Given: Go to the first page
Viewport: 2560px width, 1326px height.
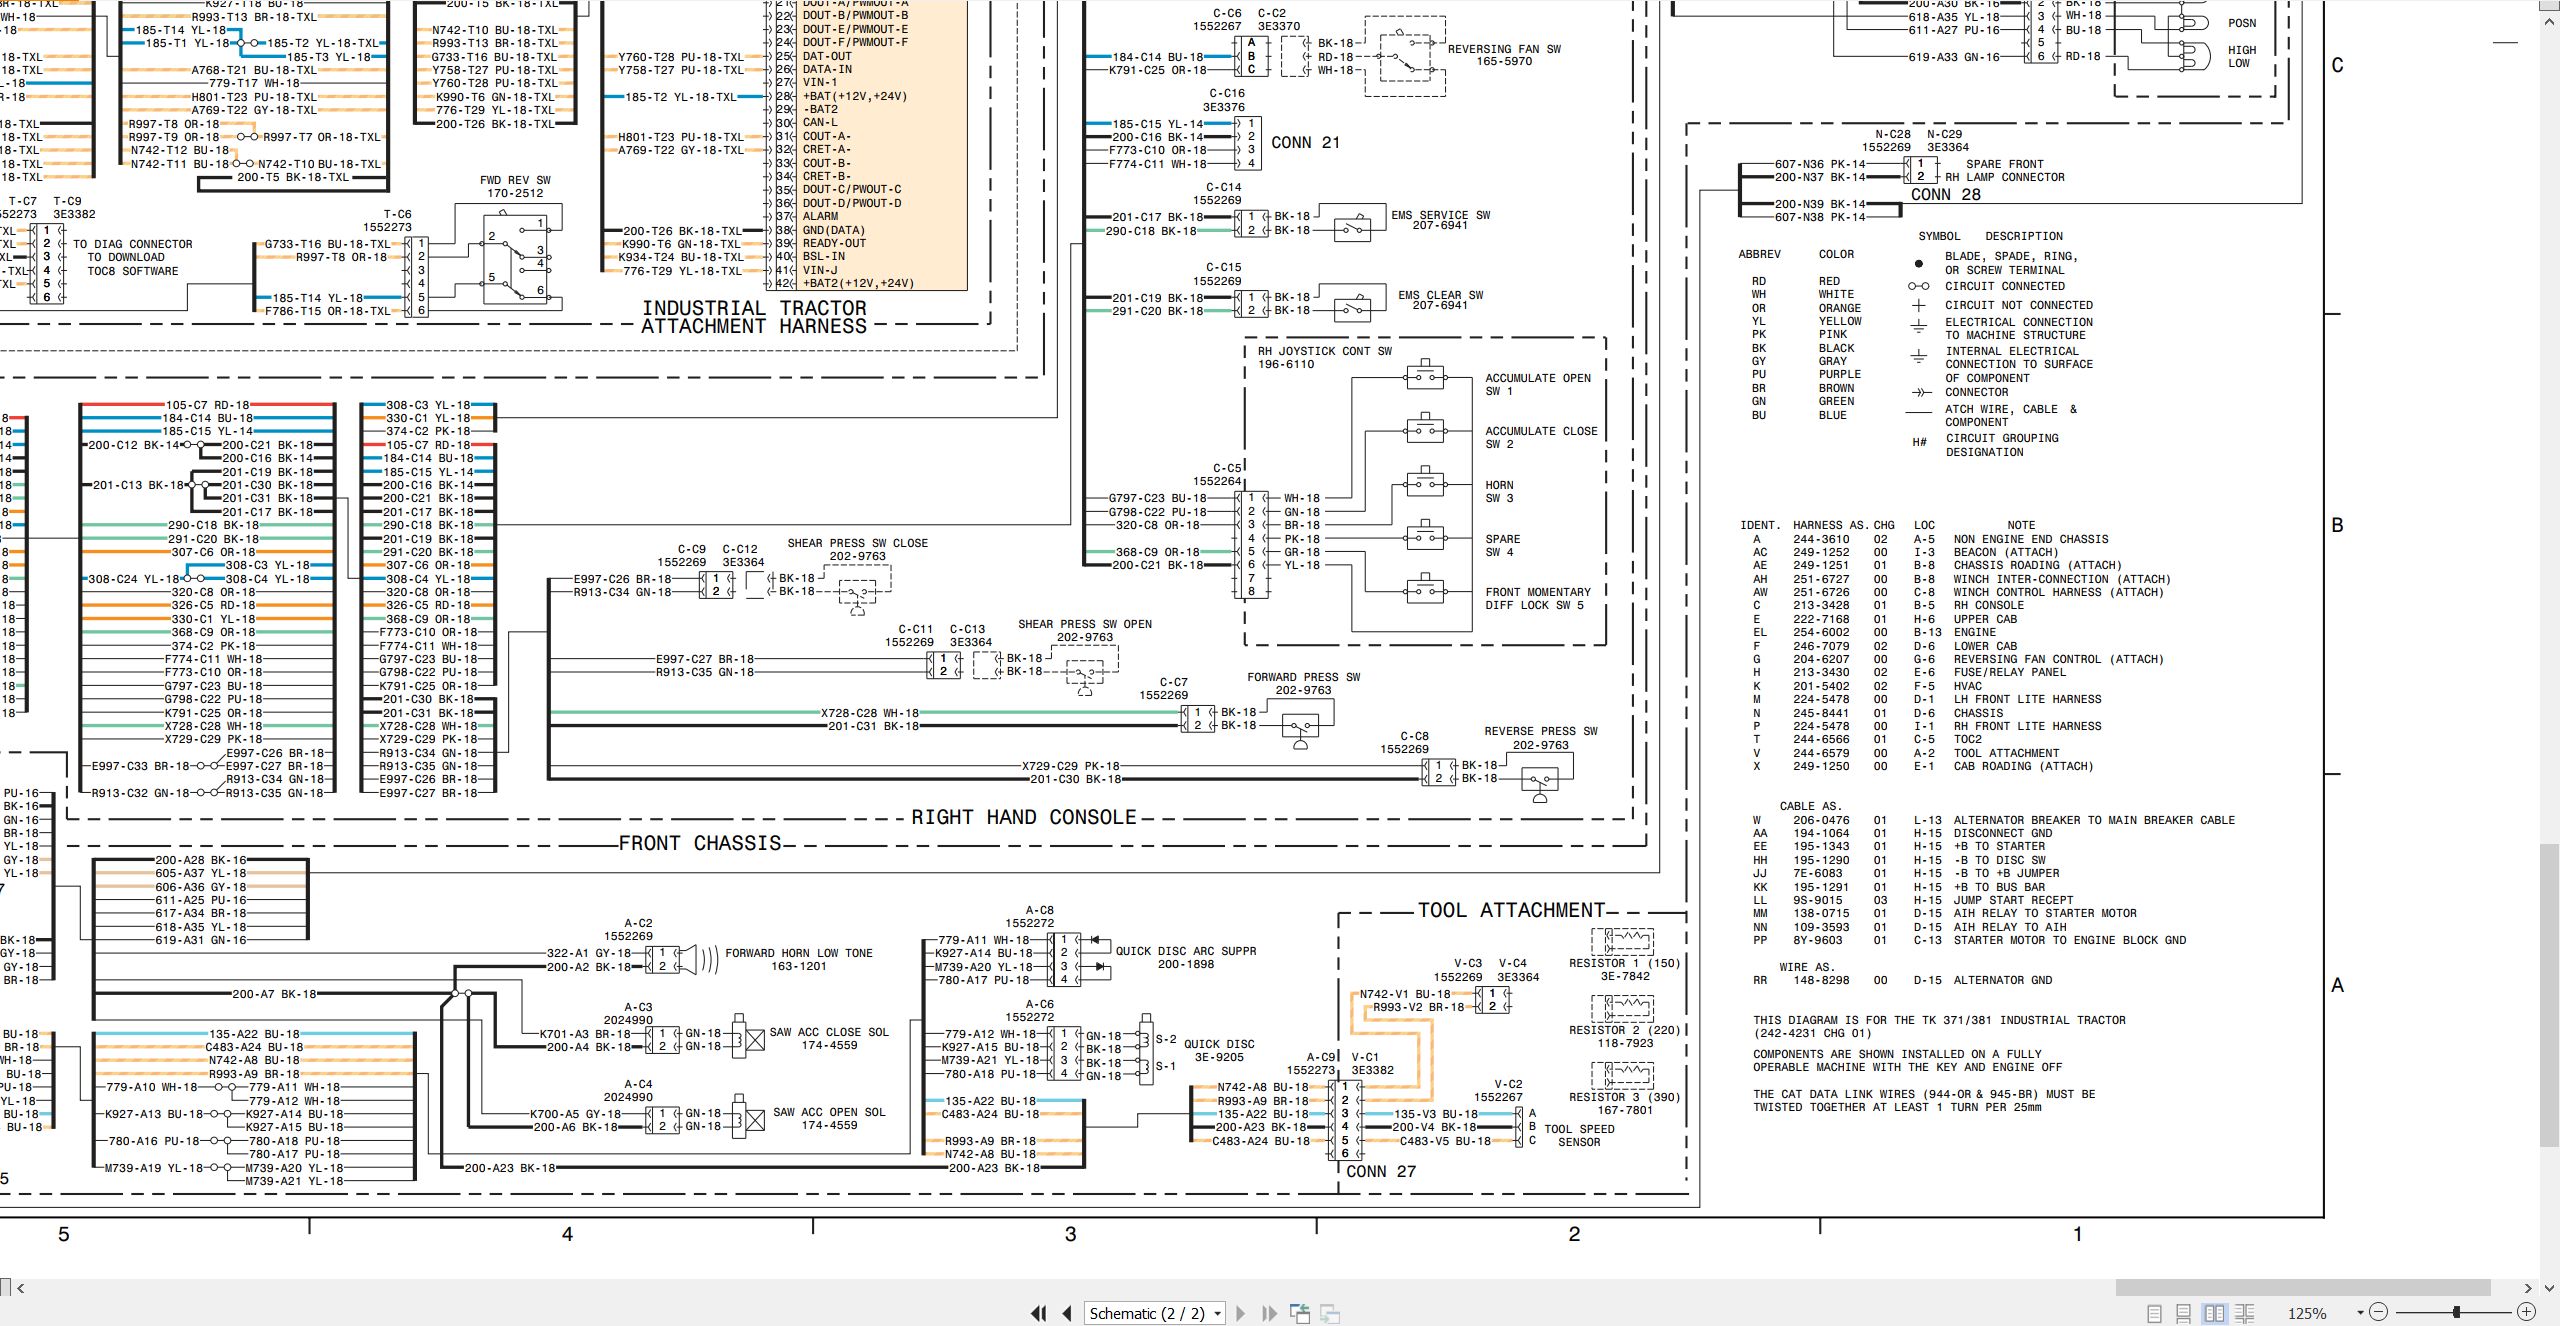Looking at the screenshot, I should pyautogui.click(x=1039, y=1313).
